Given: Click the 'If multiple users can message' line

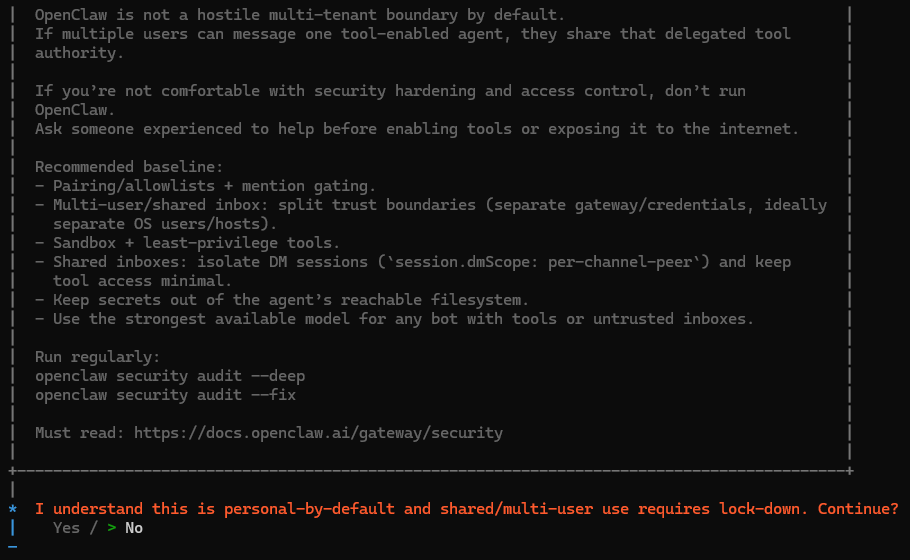Looking at the screenshot, I should tap(413, 34).
